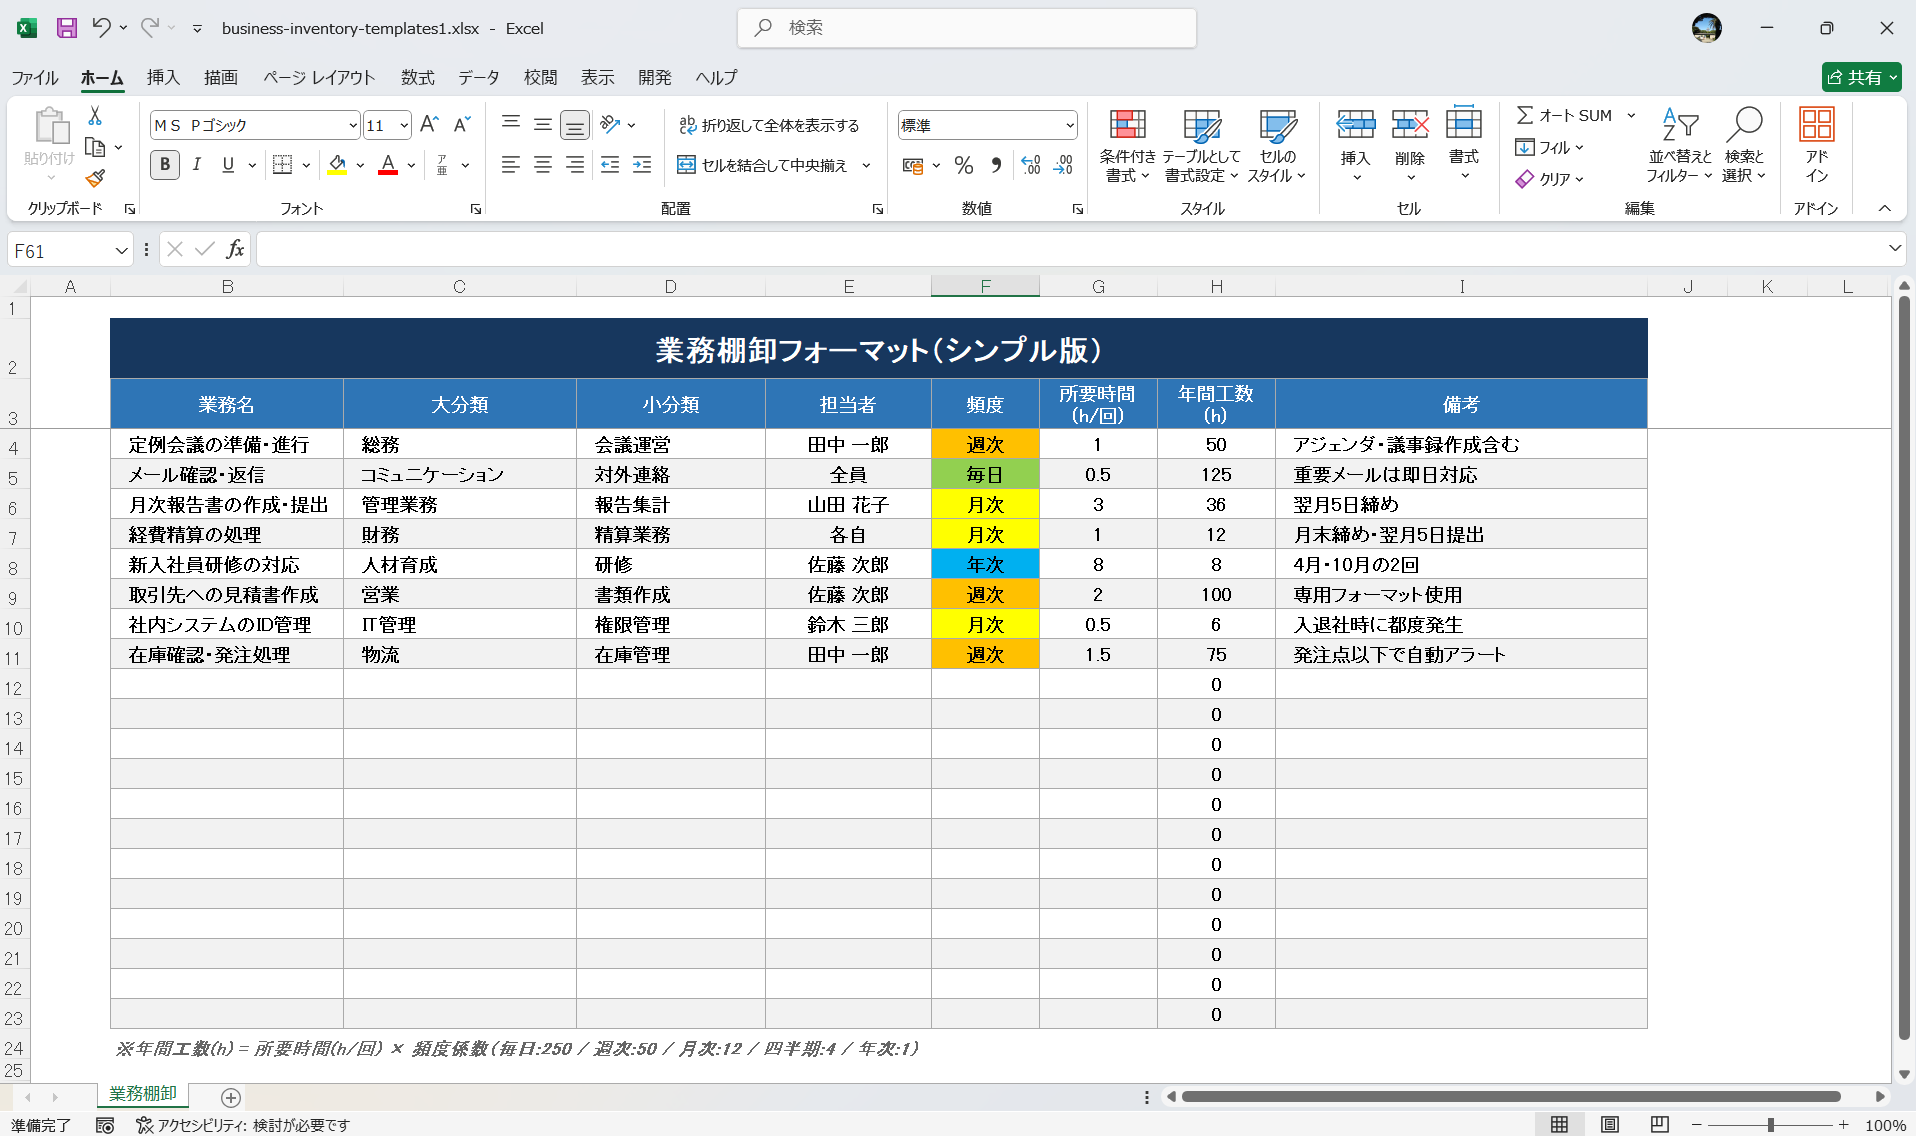Open the File (ファイル) tab
The height and width of the screenshot is (1136, 1916).
35,77
